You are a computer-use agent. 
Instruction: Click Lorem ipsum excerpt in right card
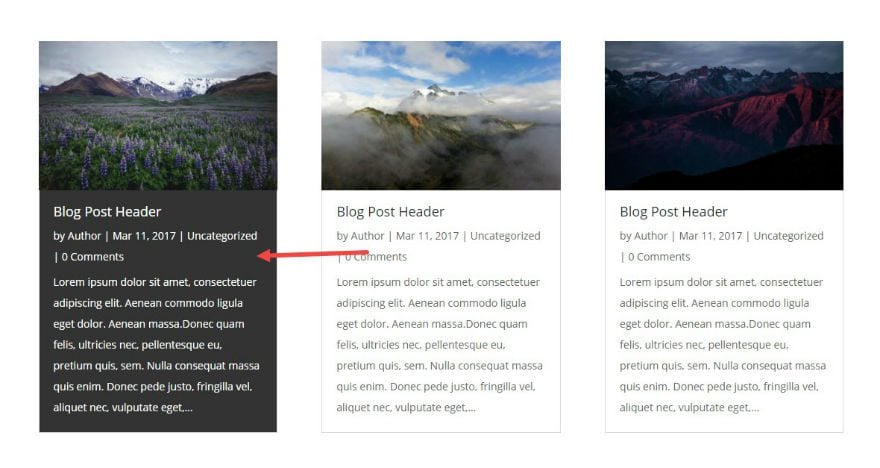(x=723, y=345)
